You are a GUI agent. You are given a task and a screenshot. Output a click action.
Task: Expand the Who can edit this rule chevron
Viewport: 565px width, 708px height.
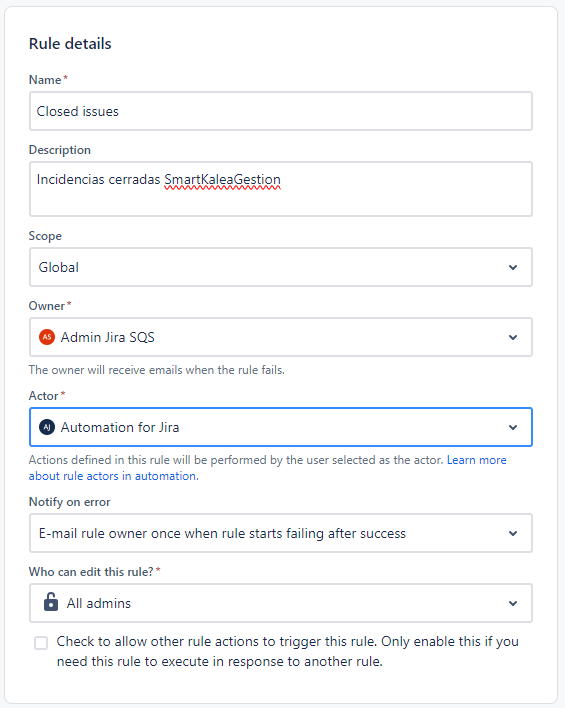[513, 603]
